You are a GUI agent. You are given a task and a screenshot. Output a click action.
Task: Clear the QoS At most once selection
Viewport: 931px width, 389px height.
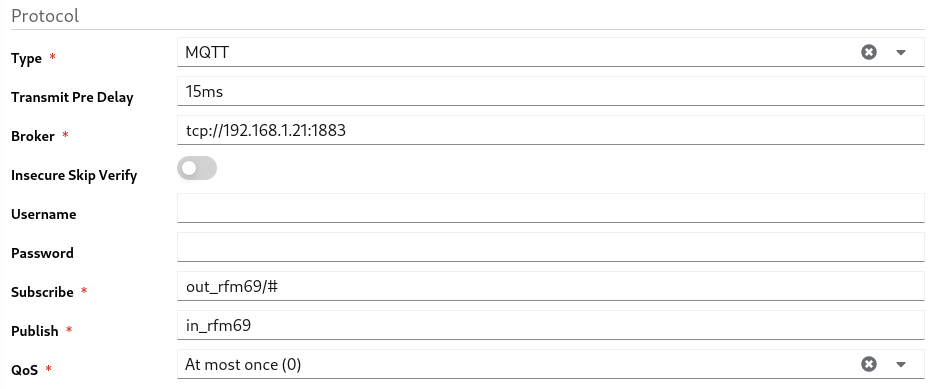point(869,364)
